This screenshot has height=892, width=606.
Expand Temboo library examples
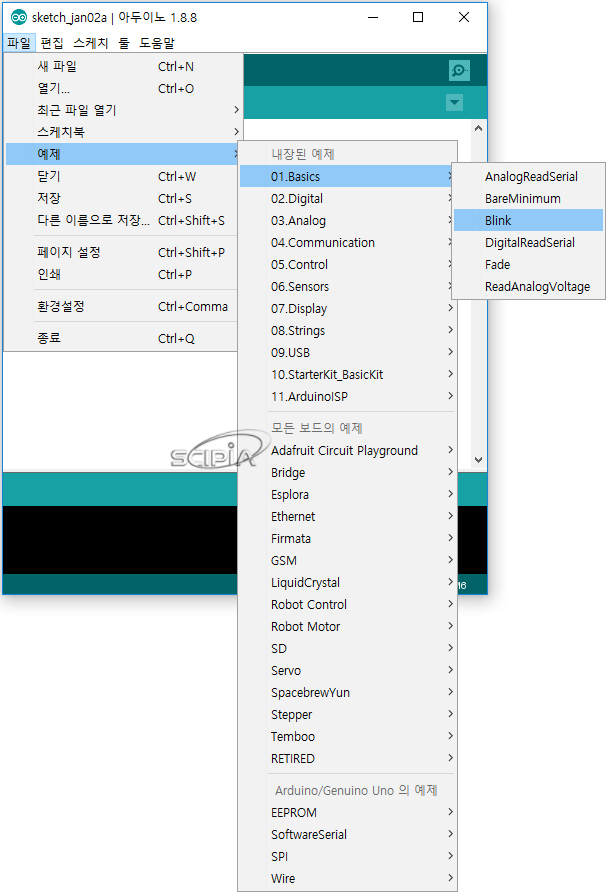[348, 737]
